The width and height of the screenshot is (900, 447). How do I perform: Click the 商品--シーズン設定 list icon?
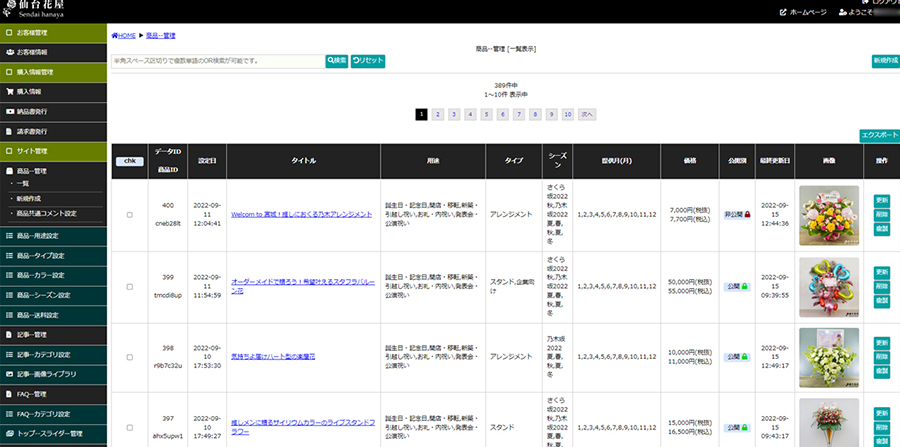click(x=9, y=296)
